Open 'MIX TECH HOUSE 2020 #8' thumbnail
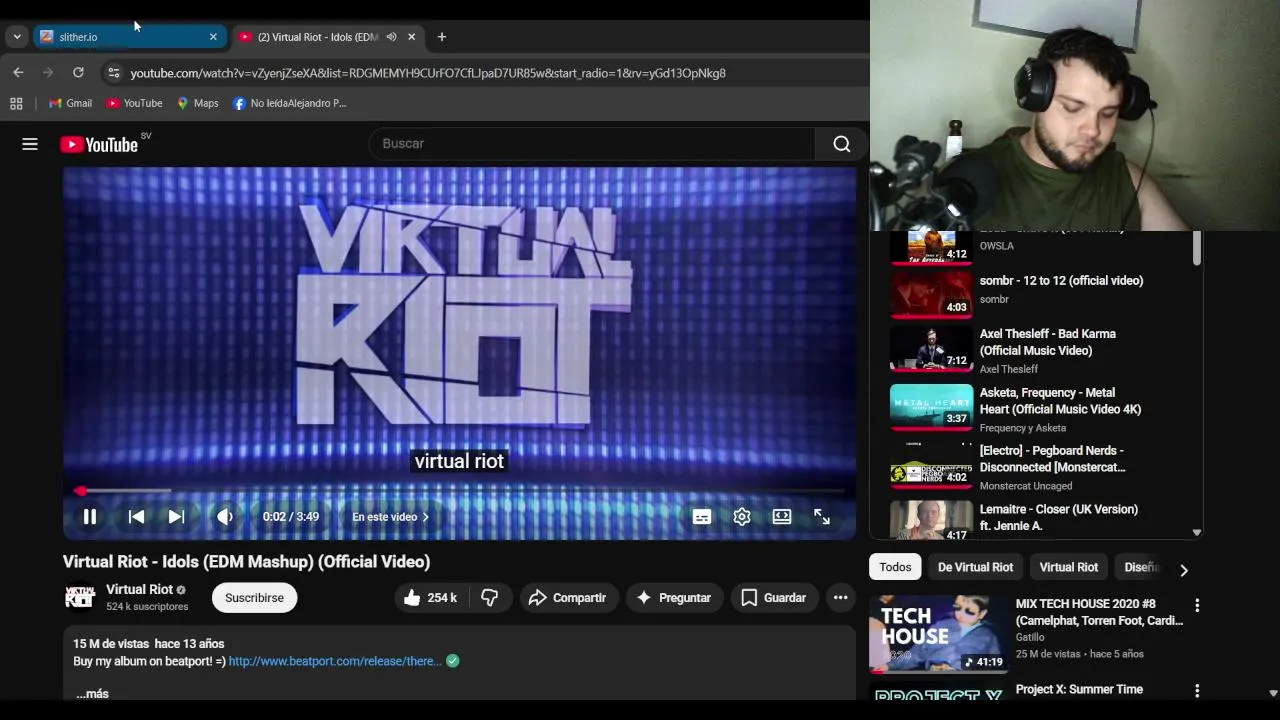 (x=938, y=634)
